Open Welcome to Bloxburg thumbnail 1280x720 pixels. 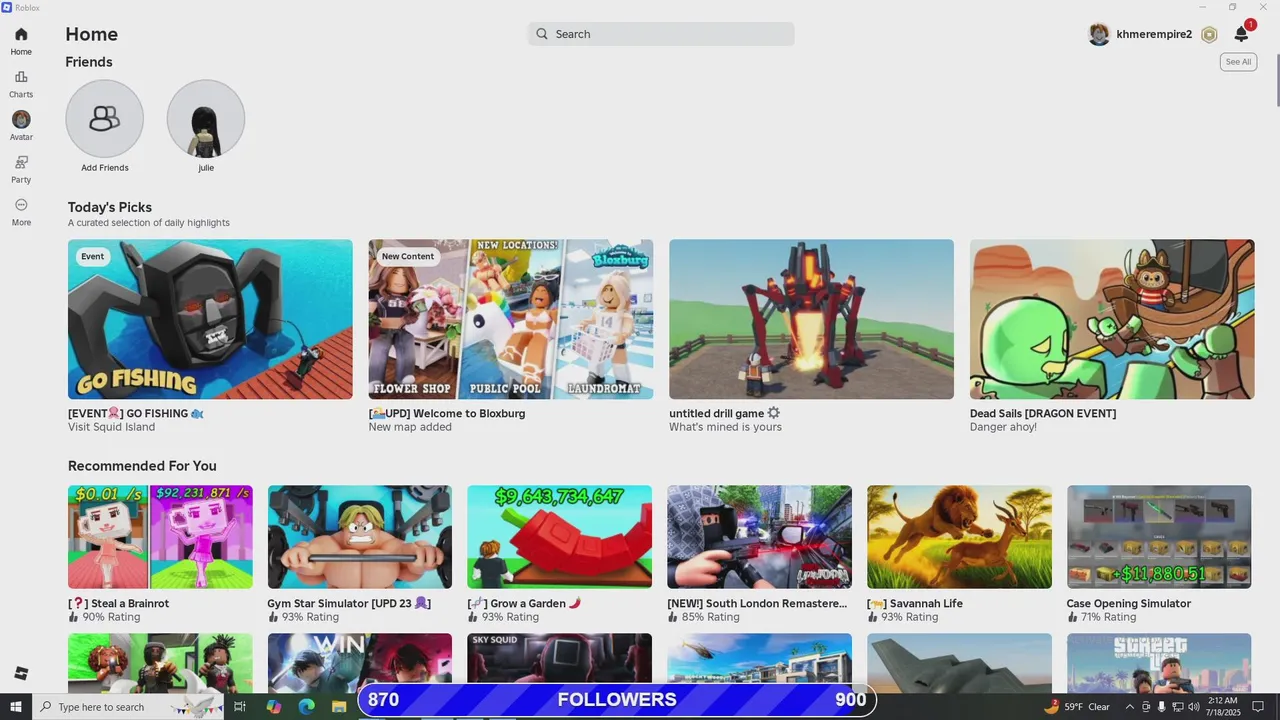pos(511,319)
